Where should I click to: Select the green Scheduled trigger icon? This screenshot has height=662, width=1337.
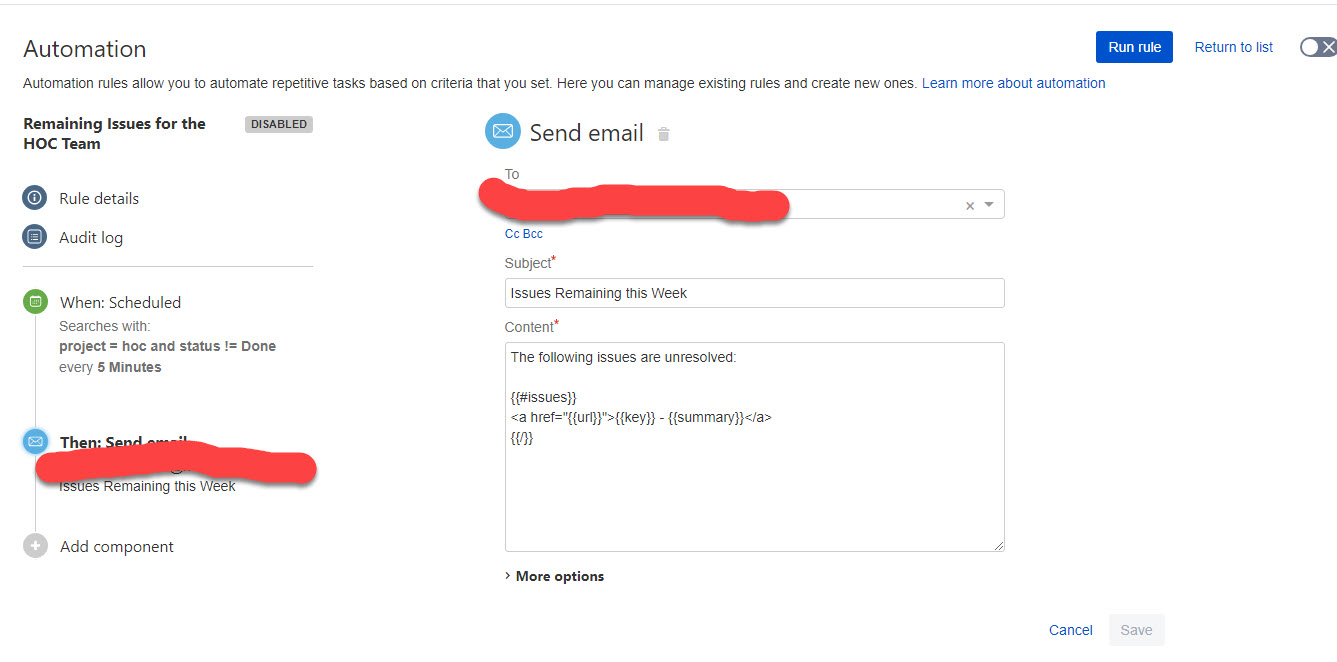[35, 301]
